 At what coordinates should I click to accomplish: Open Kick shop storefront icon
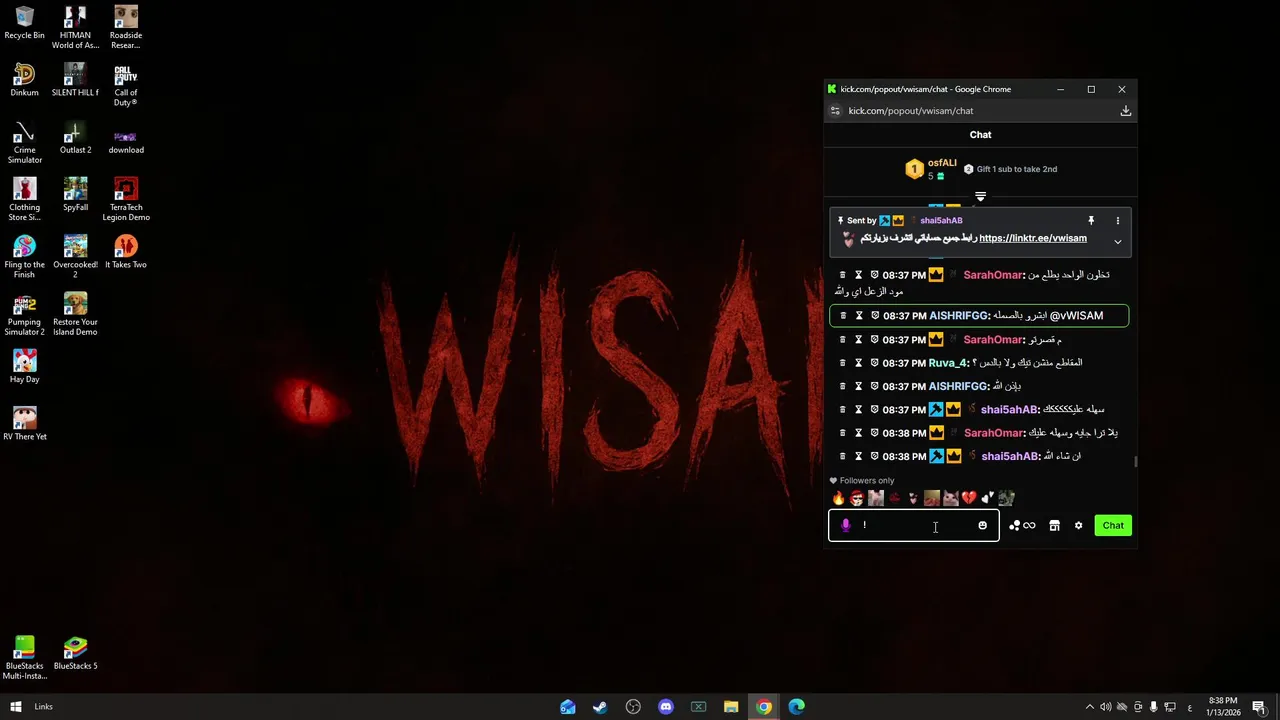click(x=1054, y=525)
